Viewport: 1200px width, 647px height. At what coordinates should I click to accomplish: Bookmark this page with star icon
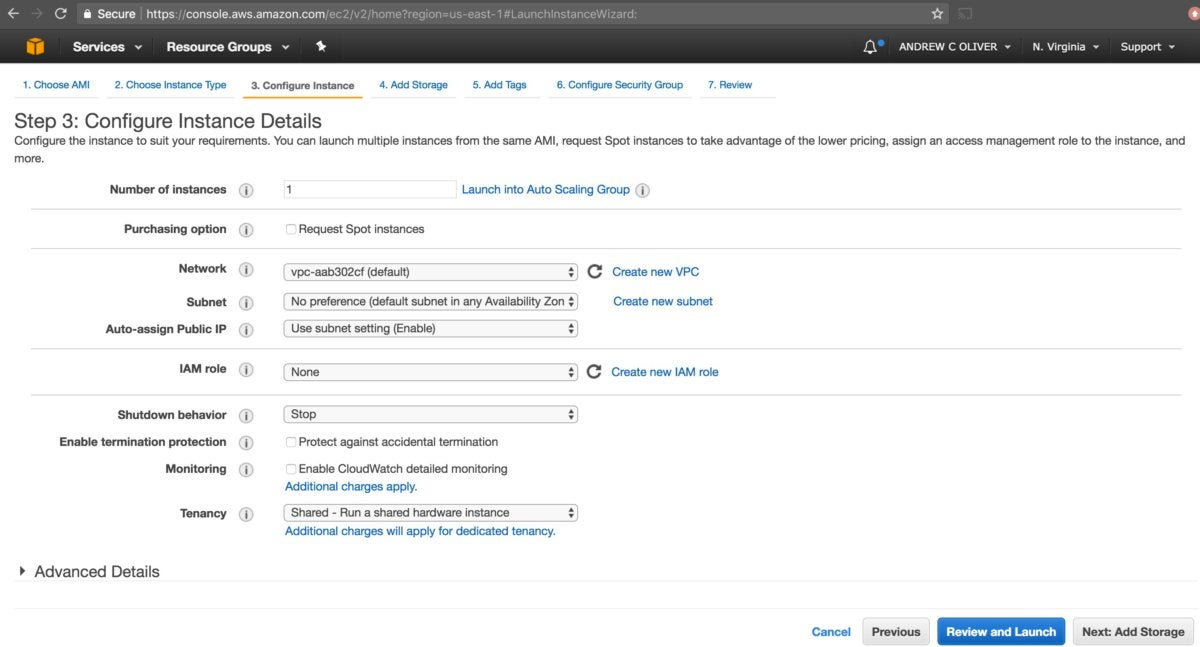coord(937,14)
